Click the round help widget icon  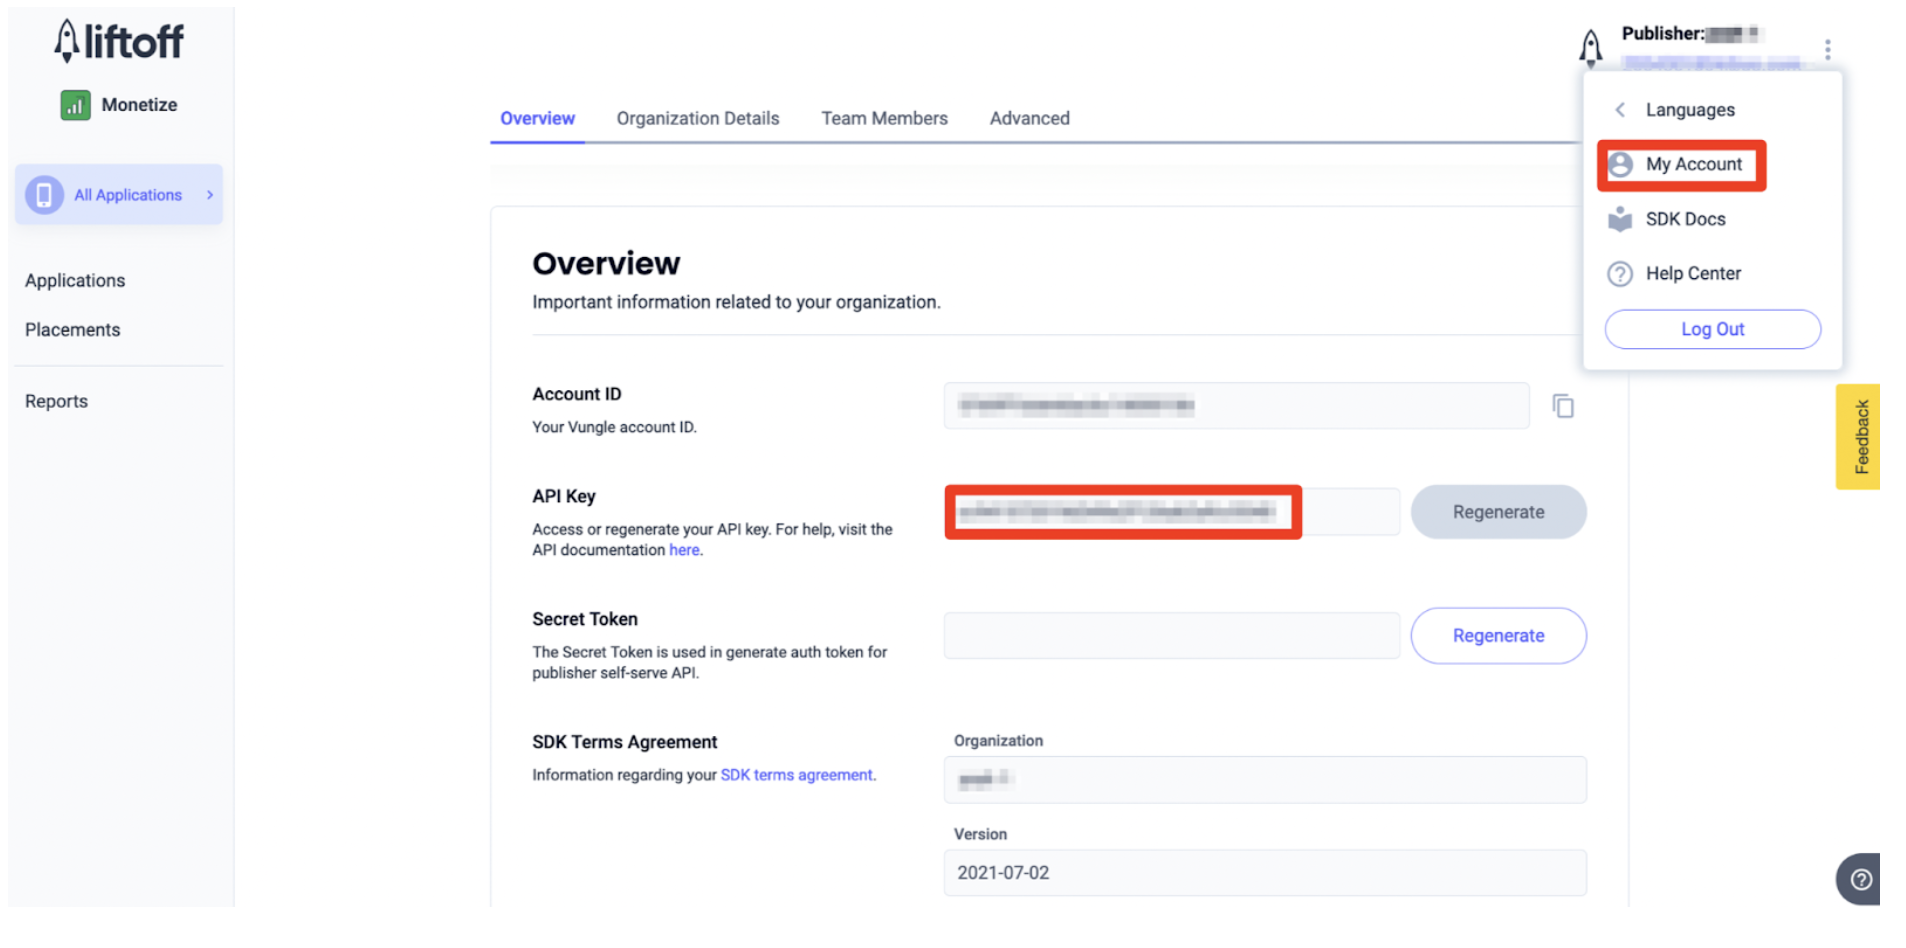[x=1859, y=879]
